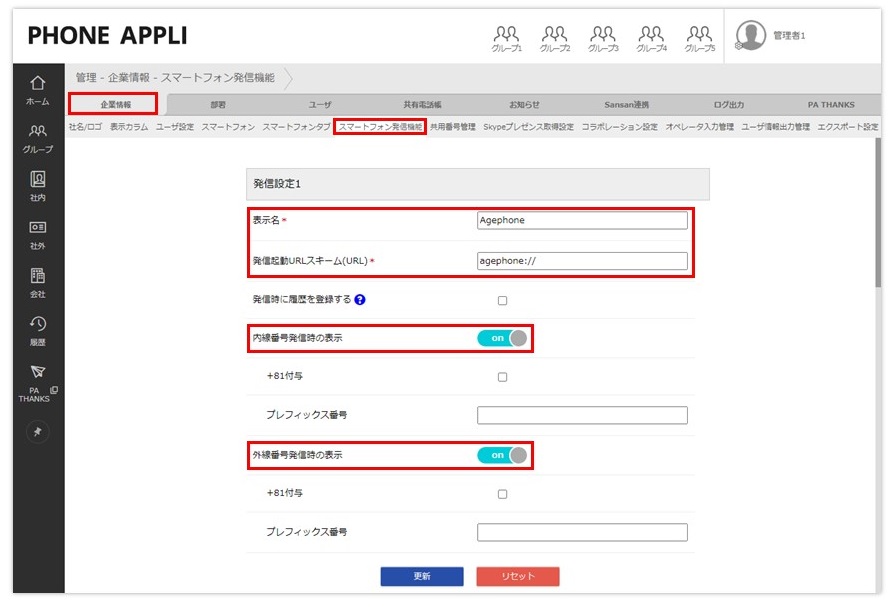Open the 共用番号管理 sub-tab

click(x=453, y=127)
